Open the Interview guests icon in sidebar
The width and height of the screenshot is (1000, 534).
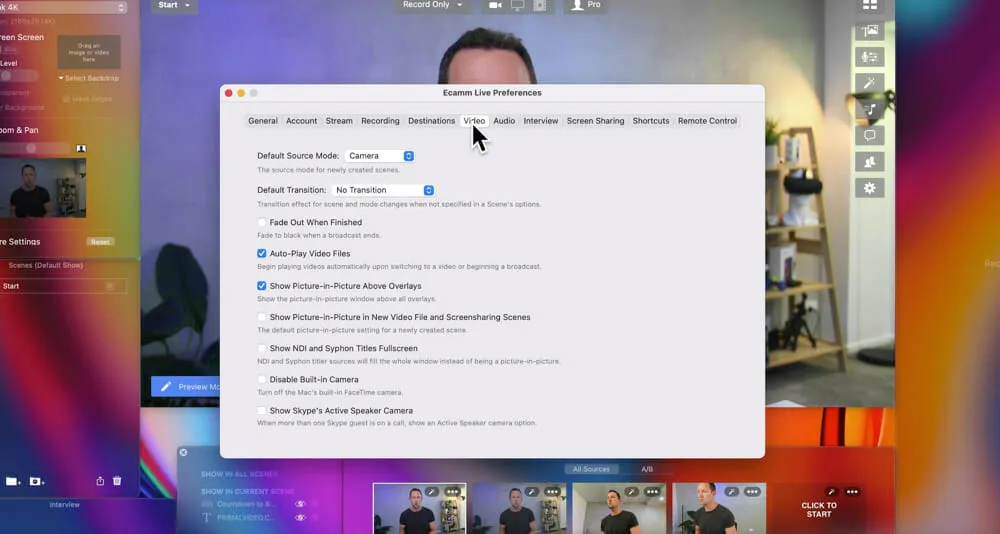[869, 161]
